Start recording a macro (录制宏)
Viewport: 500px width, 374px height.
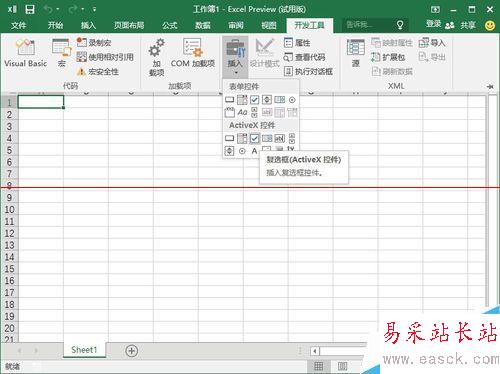(x=94, y=42)
